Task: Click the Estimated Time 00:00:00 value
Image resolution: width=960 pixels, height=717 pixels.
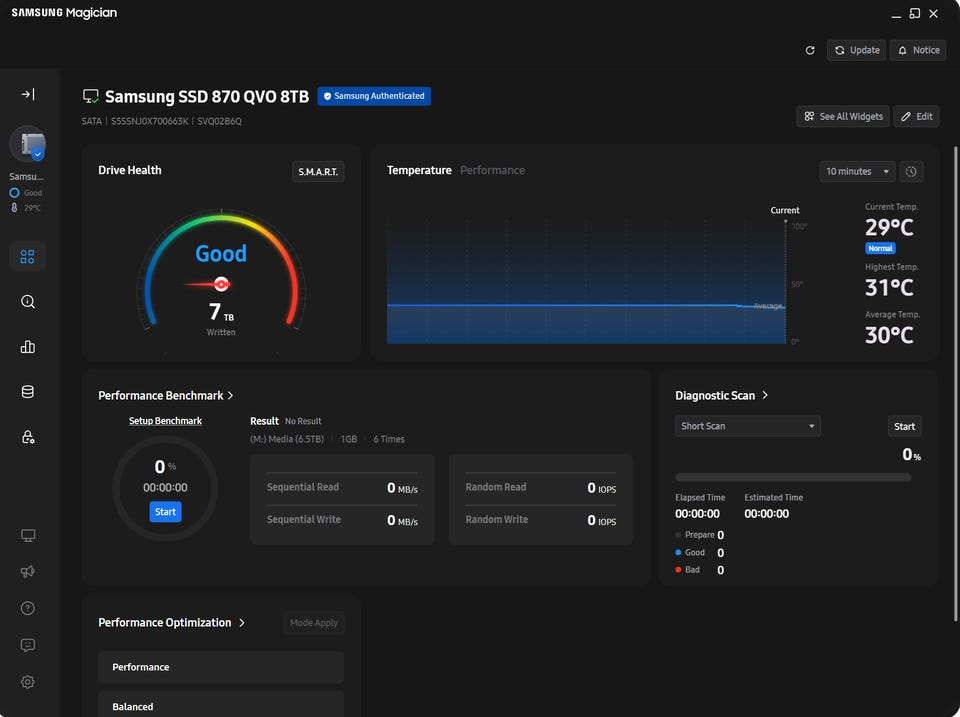Action: (x=767, y=514)
